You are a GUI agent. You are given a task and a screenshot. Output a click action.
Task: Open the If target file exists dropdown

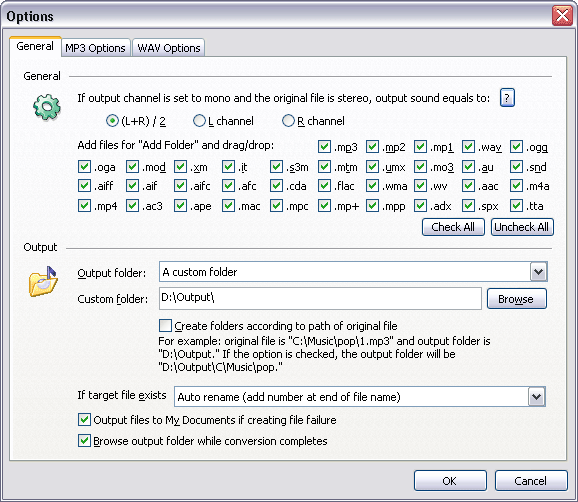click(x=536, y=397)
